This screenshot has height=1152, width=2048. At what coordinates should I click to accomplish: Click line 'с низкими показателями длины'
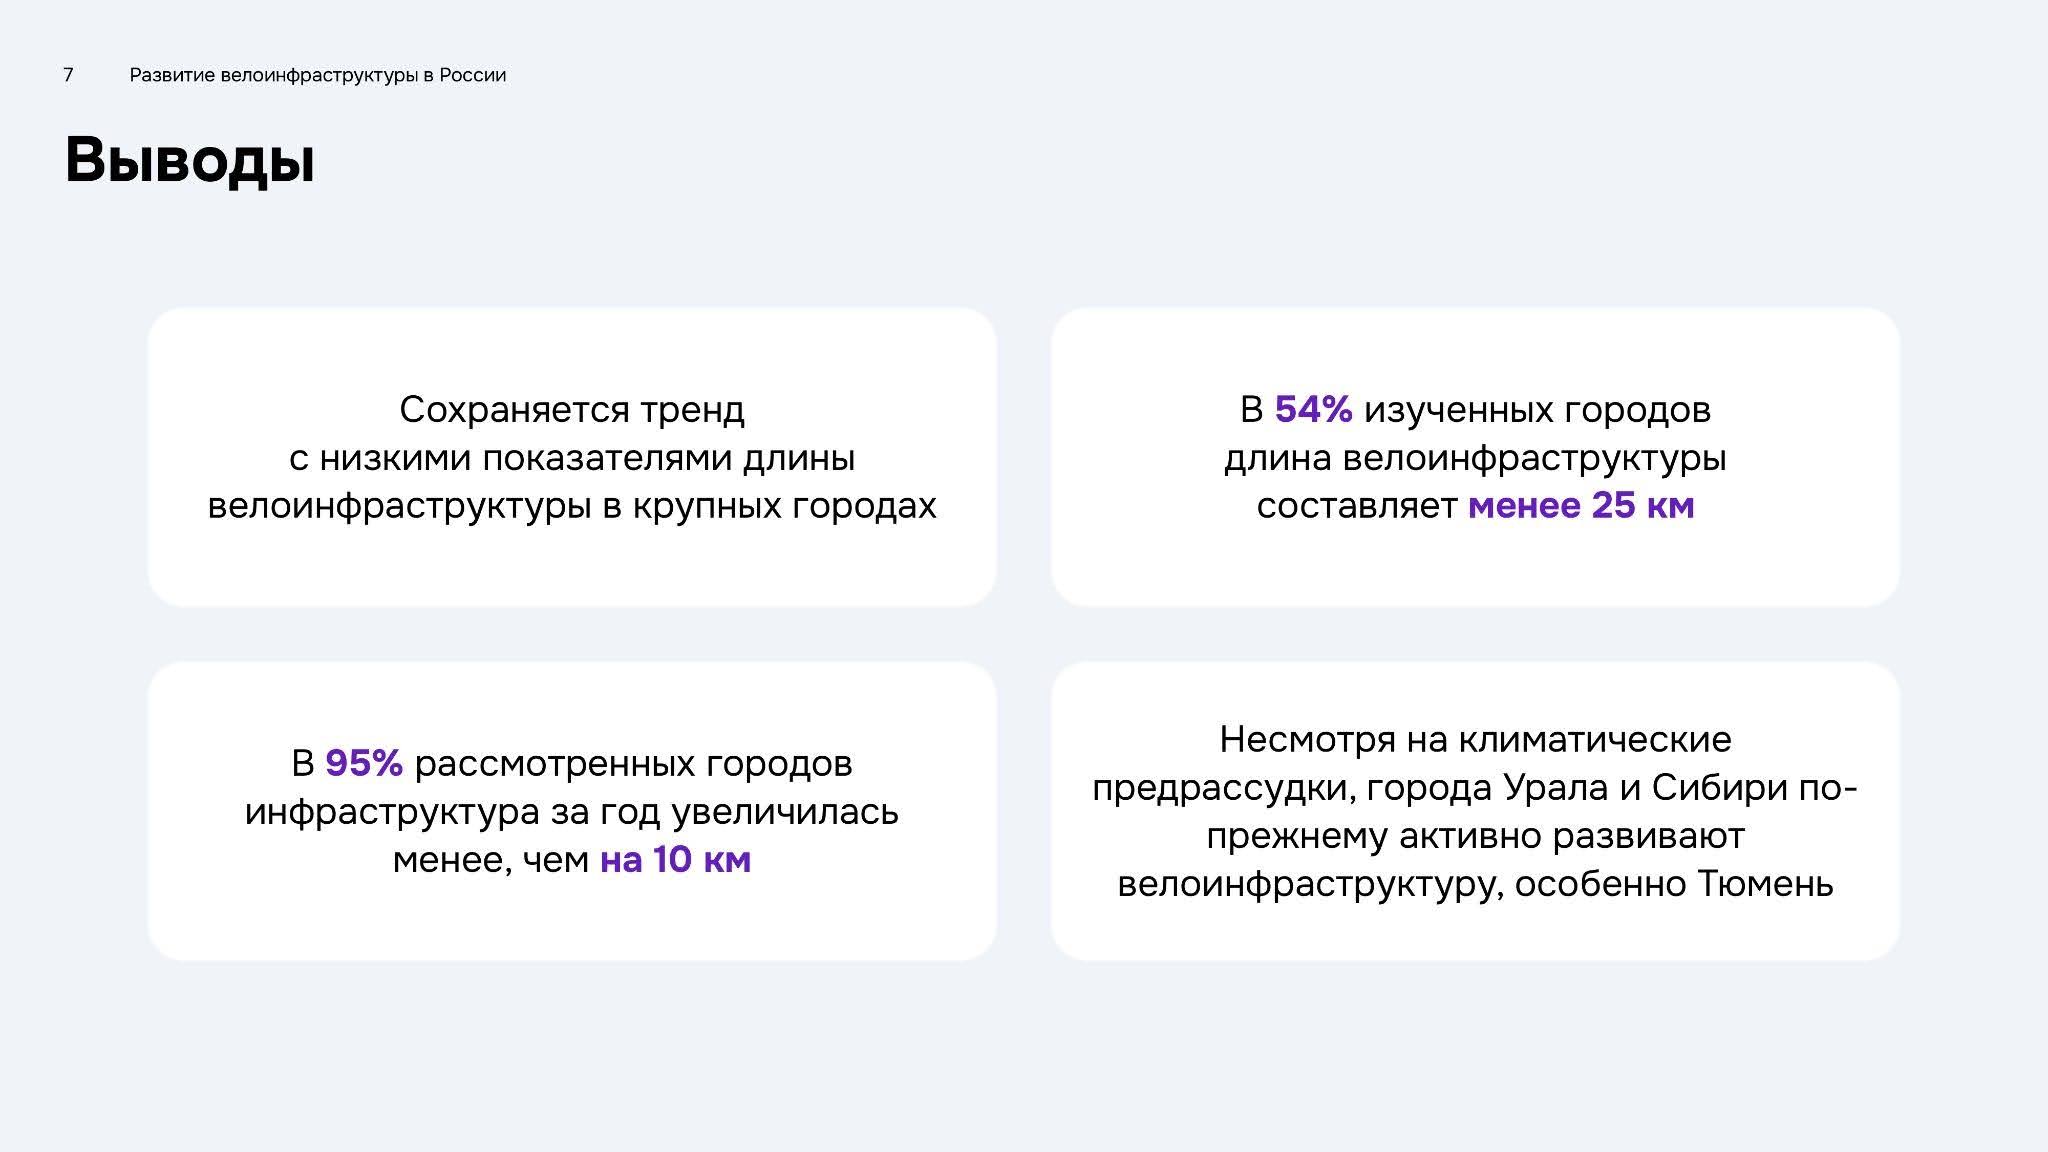(x=572, y=457)
